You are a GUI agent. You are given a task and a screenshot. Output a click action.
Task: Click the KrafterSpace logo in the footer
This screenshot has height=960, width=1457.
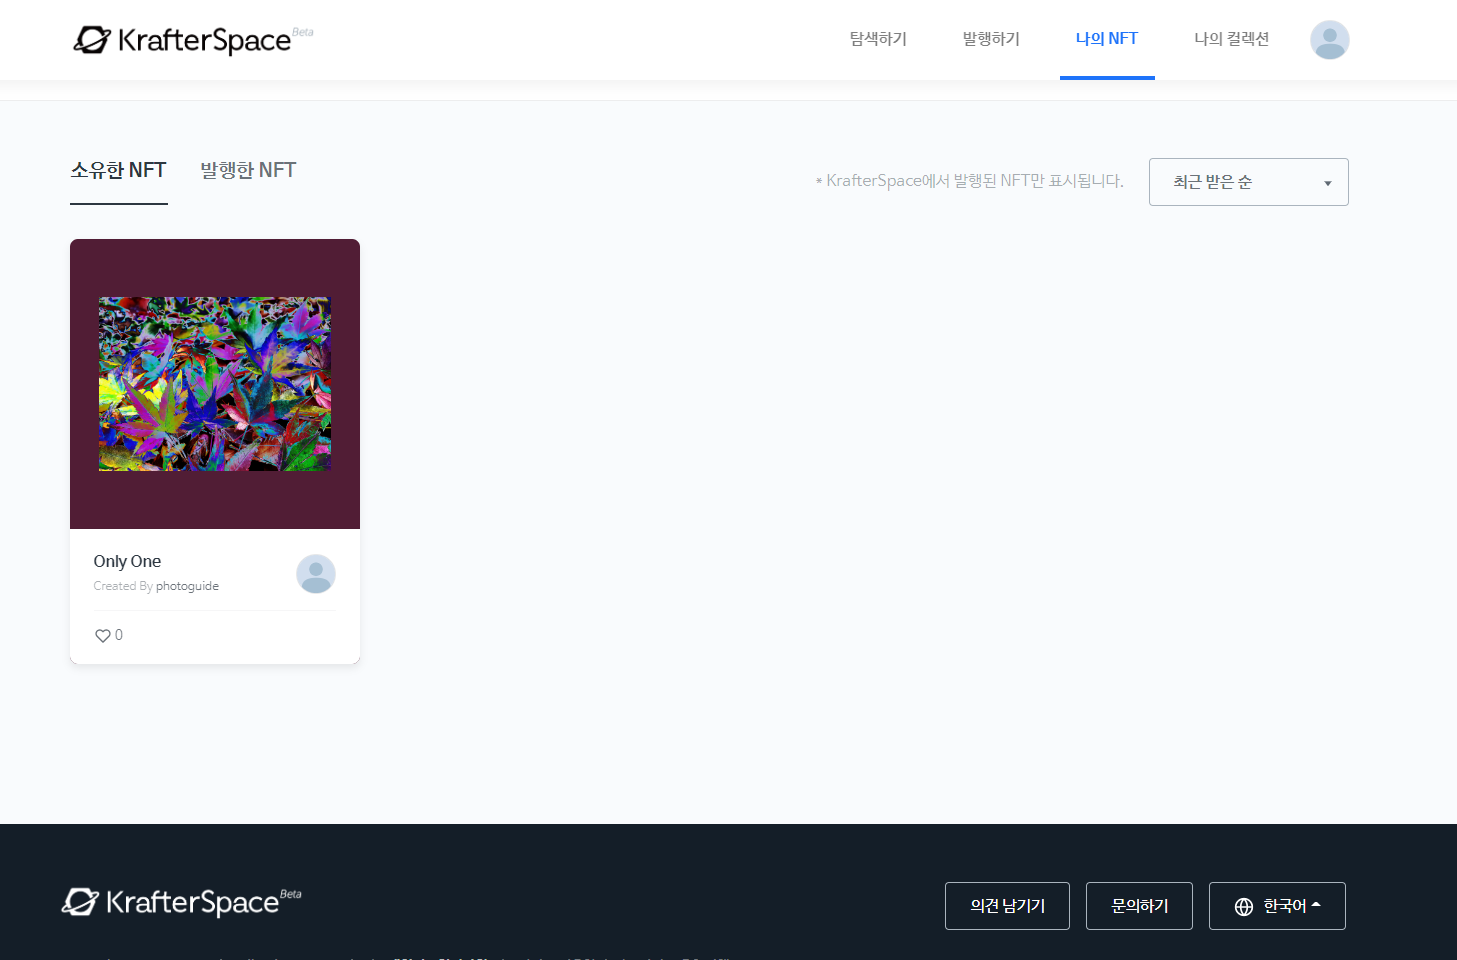click(x=180, y=901)
